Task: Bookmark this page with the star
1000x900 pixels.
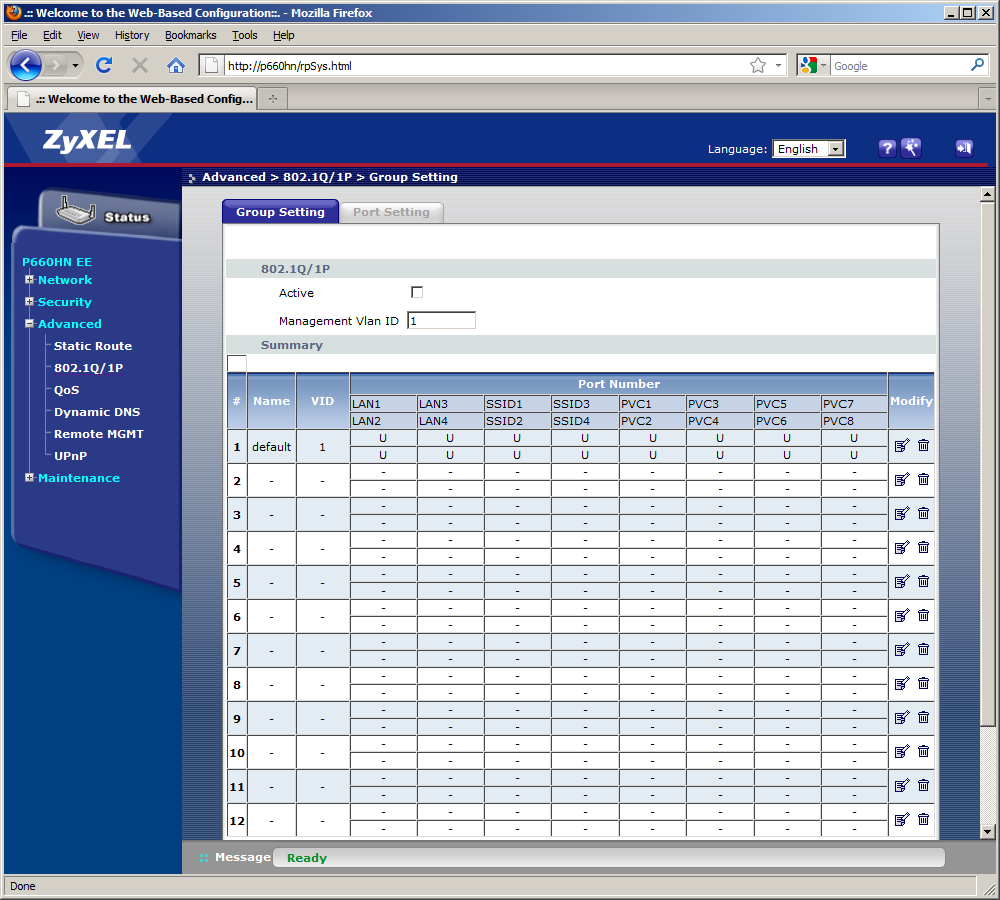Action: tap(758, 65)
